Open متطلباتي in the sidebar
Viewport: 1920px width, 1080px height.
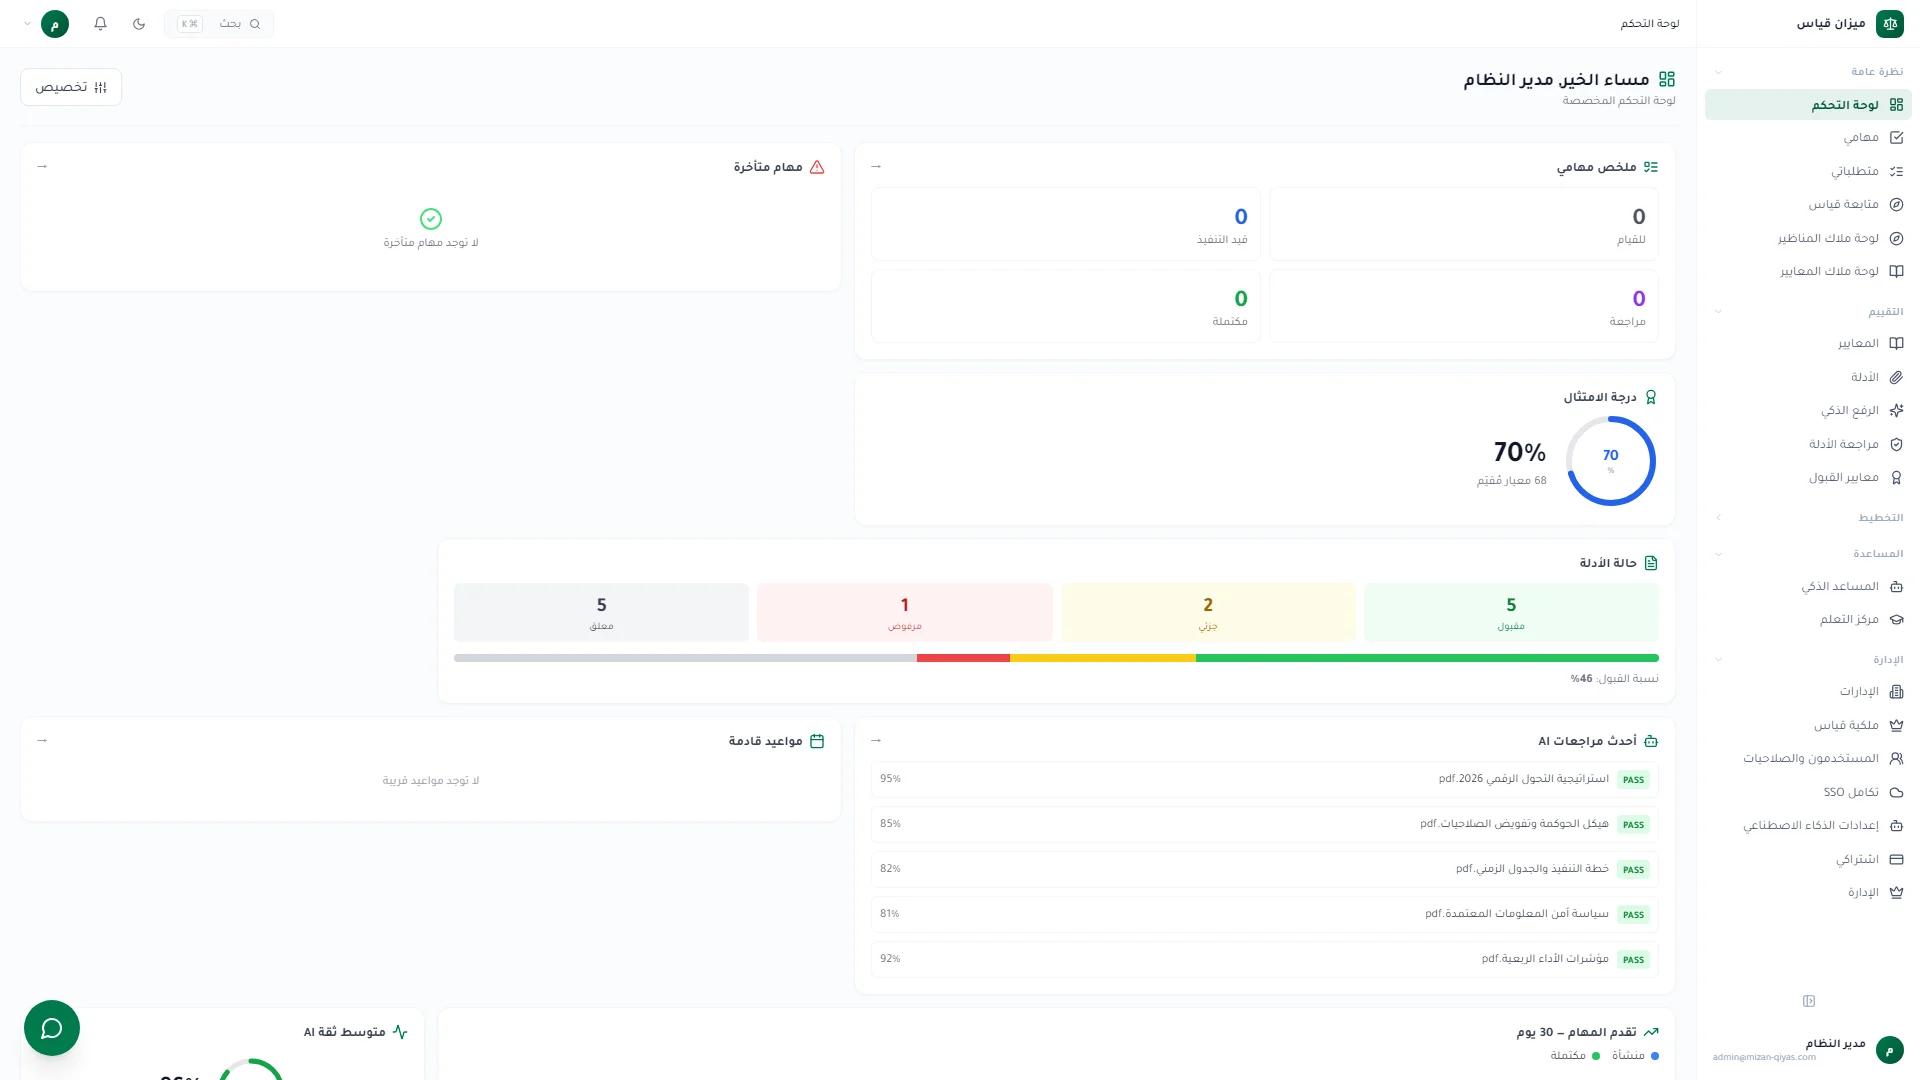(1808, 171)
